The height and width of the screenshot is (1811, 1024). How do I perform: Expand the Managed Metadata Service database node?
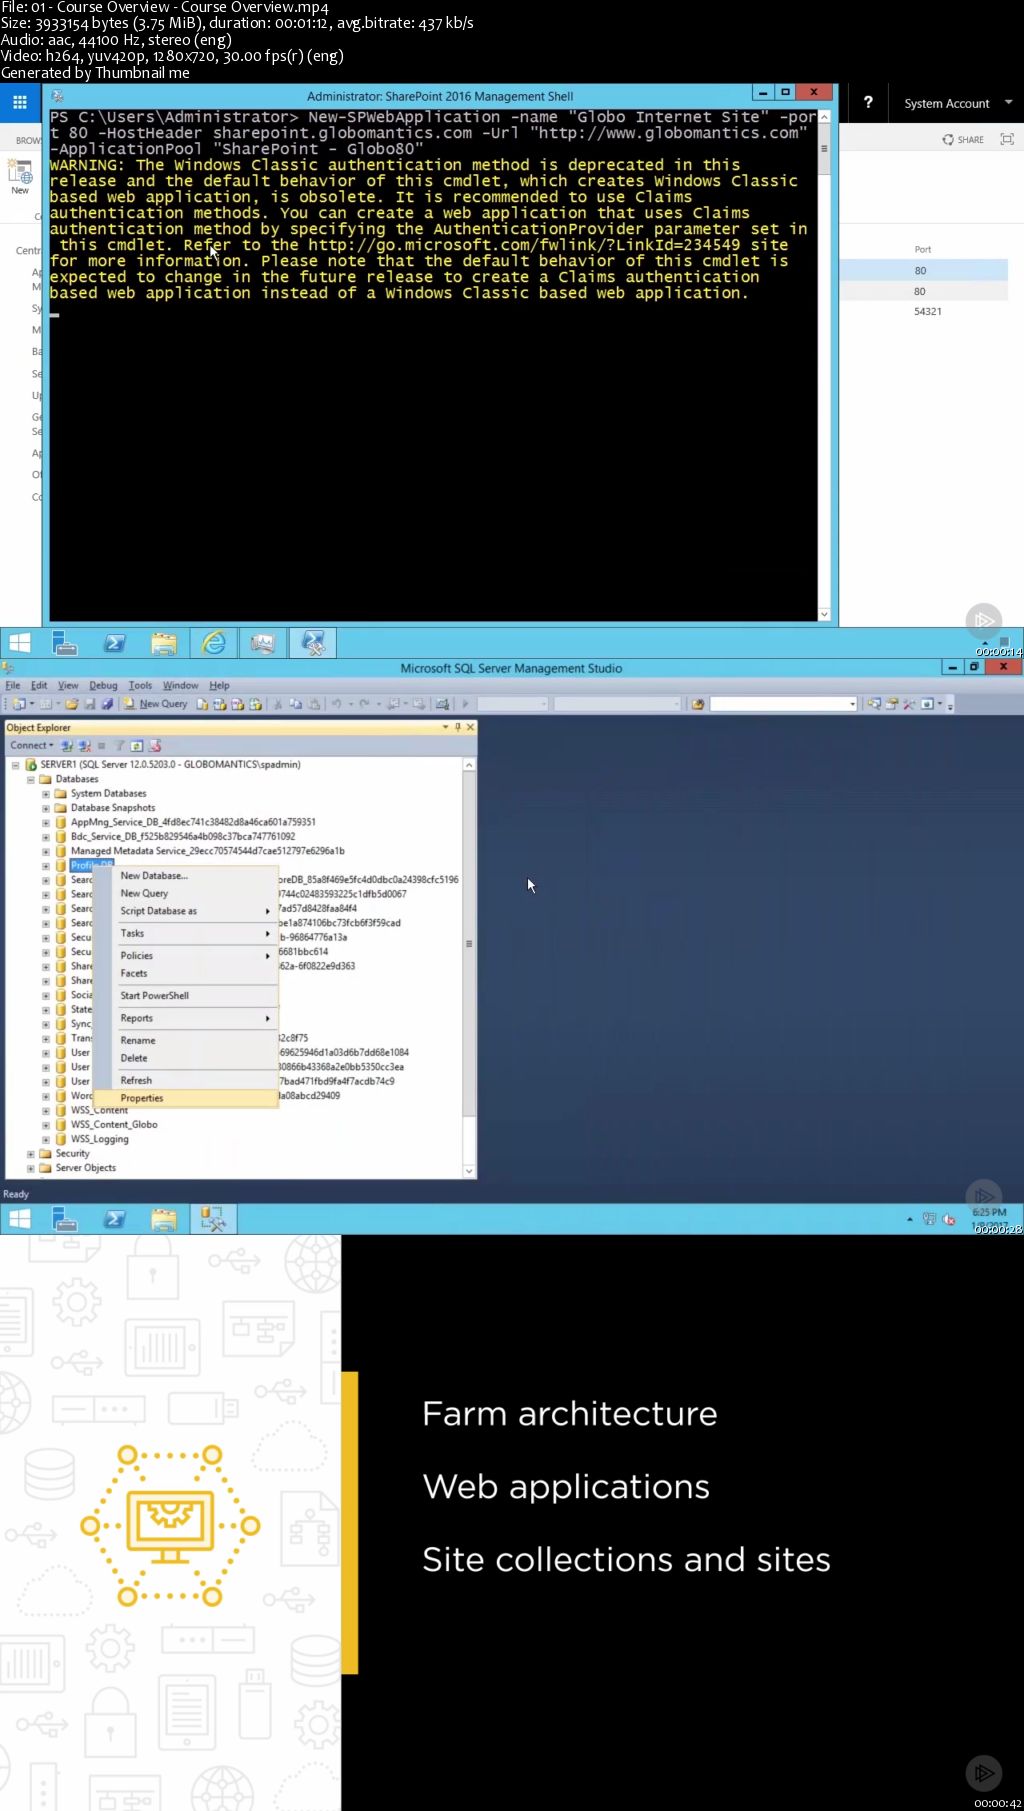tap(46, 851)
